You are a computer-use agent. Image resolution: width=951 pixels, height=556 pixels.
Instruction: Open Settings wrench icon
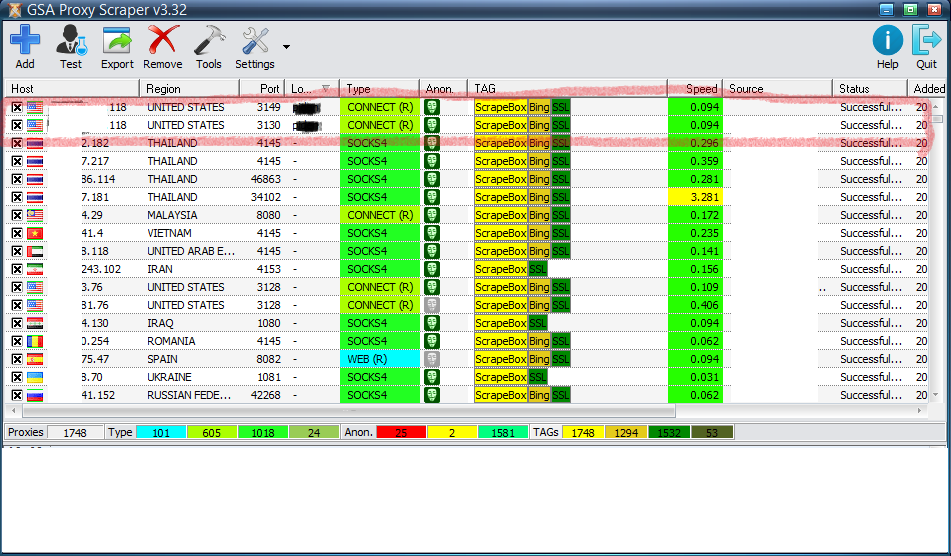coord(255,41)
